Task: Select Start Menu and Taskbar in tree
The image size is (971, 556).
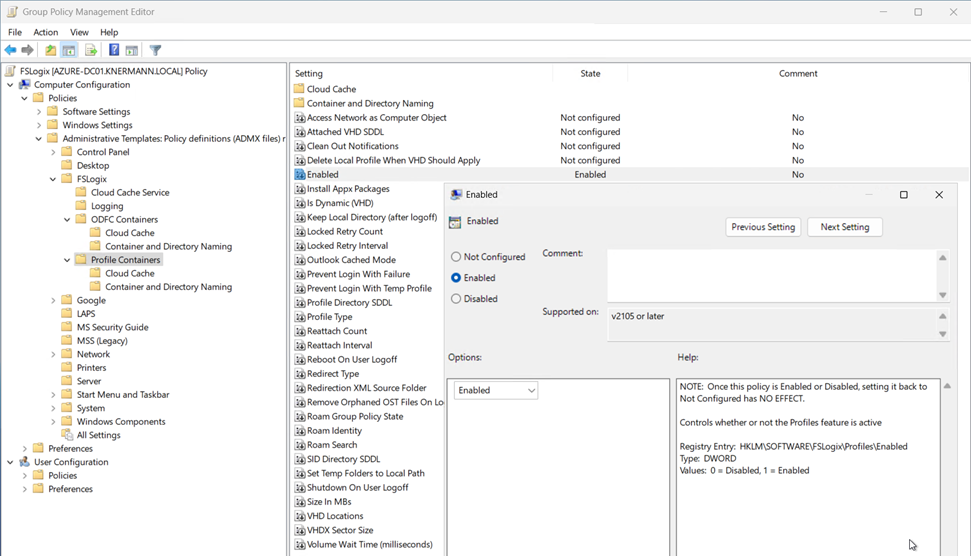Action: tap(123, 394)
